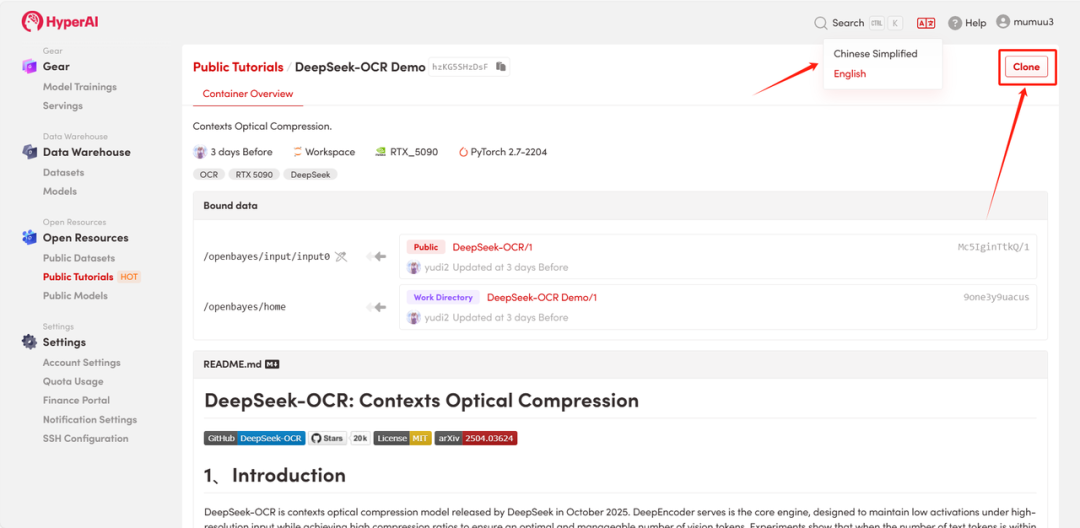
Task: Open the Help icon
Action: coord(955,23)
